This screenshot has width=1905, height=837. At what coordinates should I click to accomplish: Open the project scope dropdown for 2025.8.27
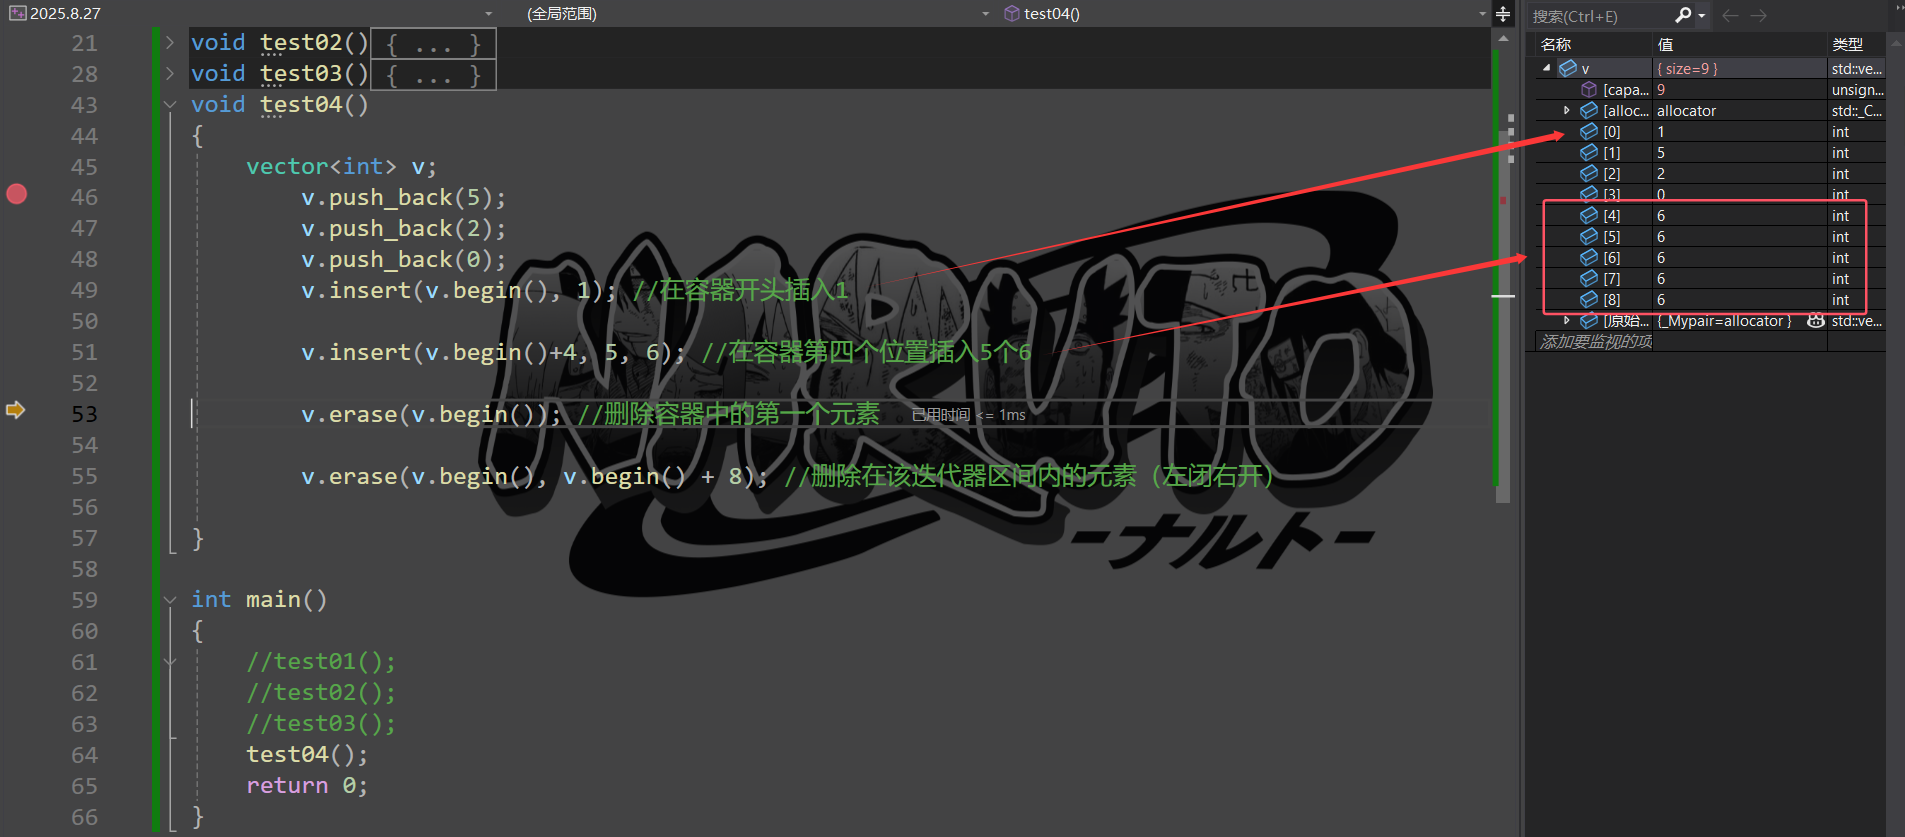point(489,14)
